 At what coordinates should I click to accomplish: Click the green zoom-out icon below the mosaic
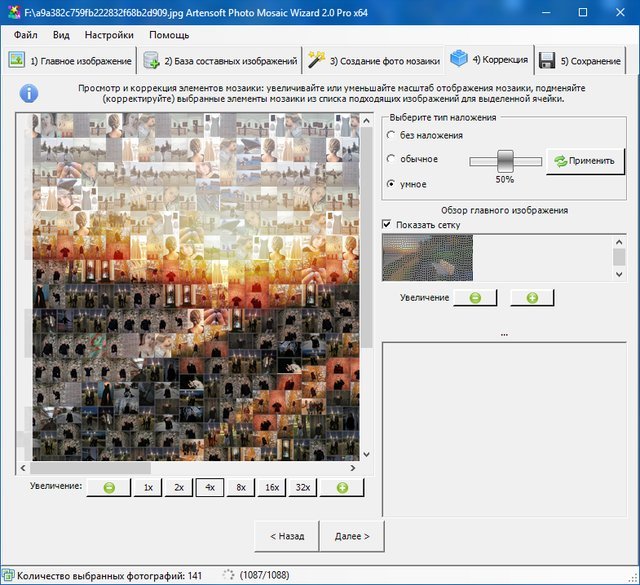point(107,487)
